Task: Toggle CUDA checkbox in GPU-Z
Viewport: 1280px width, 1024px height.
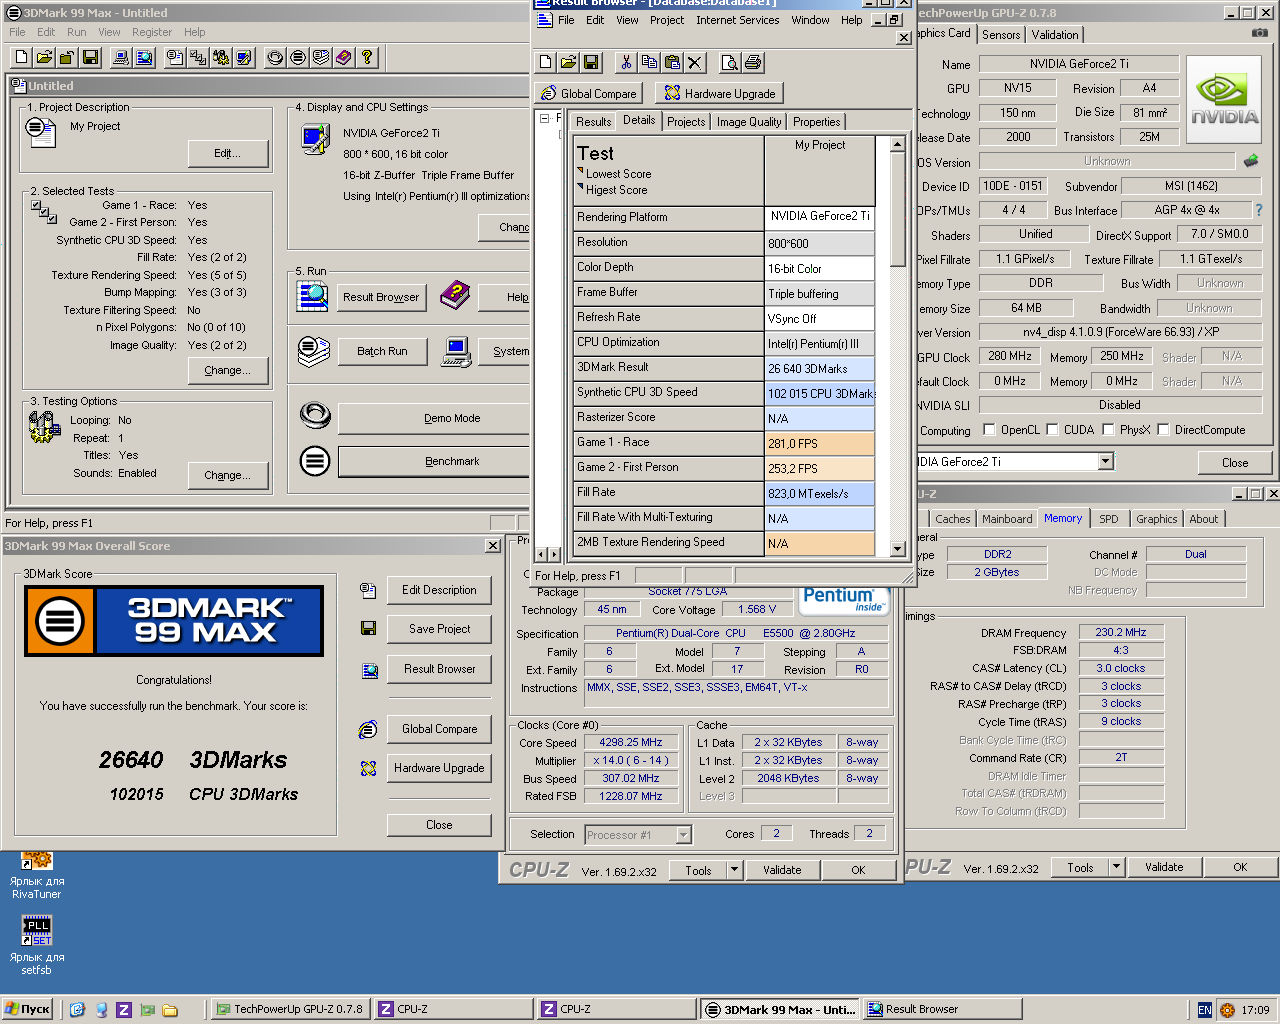Action: [1052, 430]
